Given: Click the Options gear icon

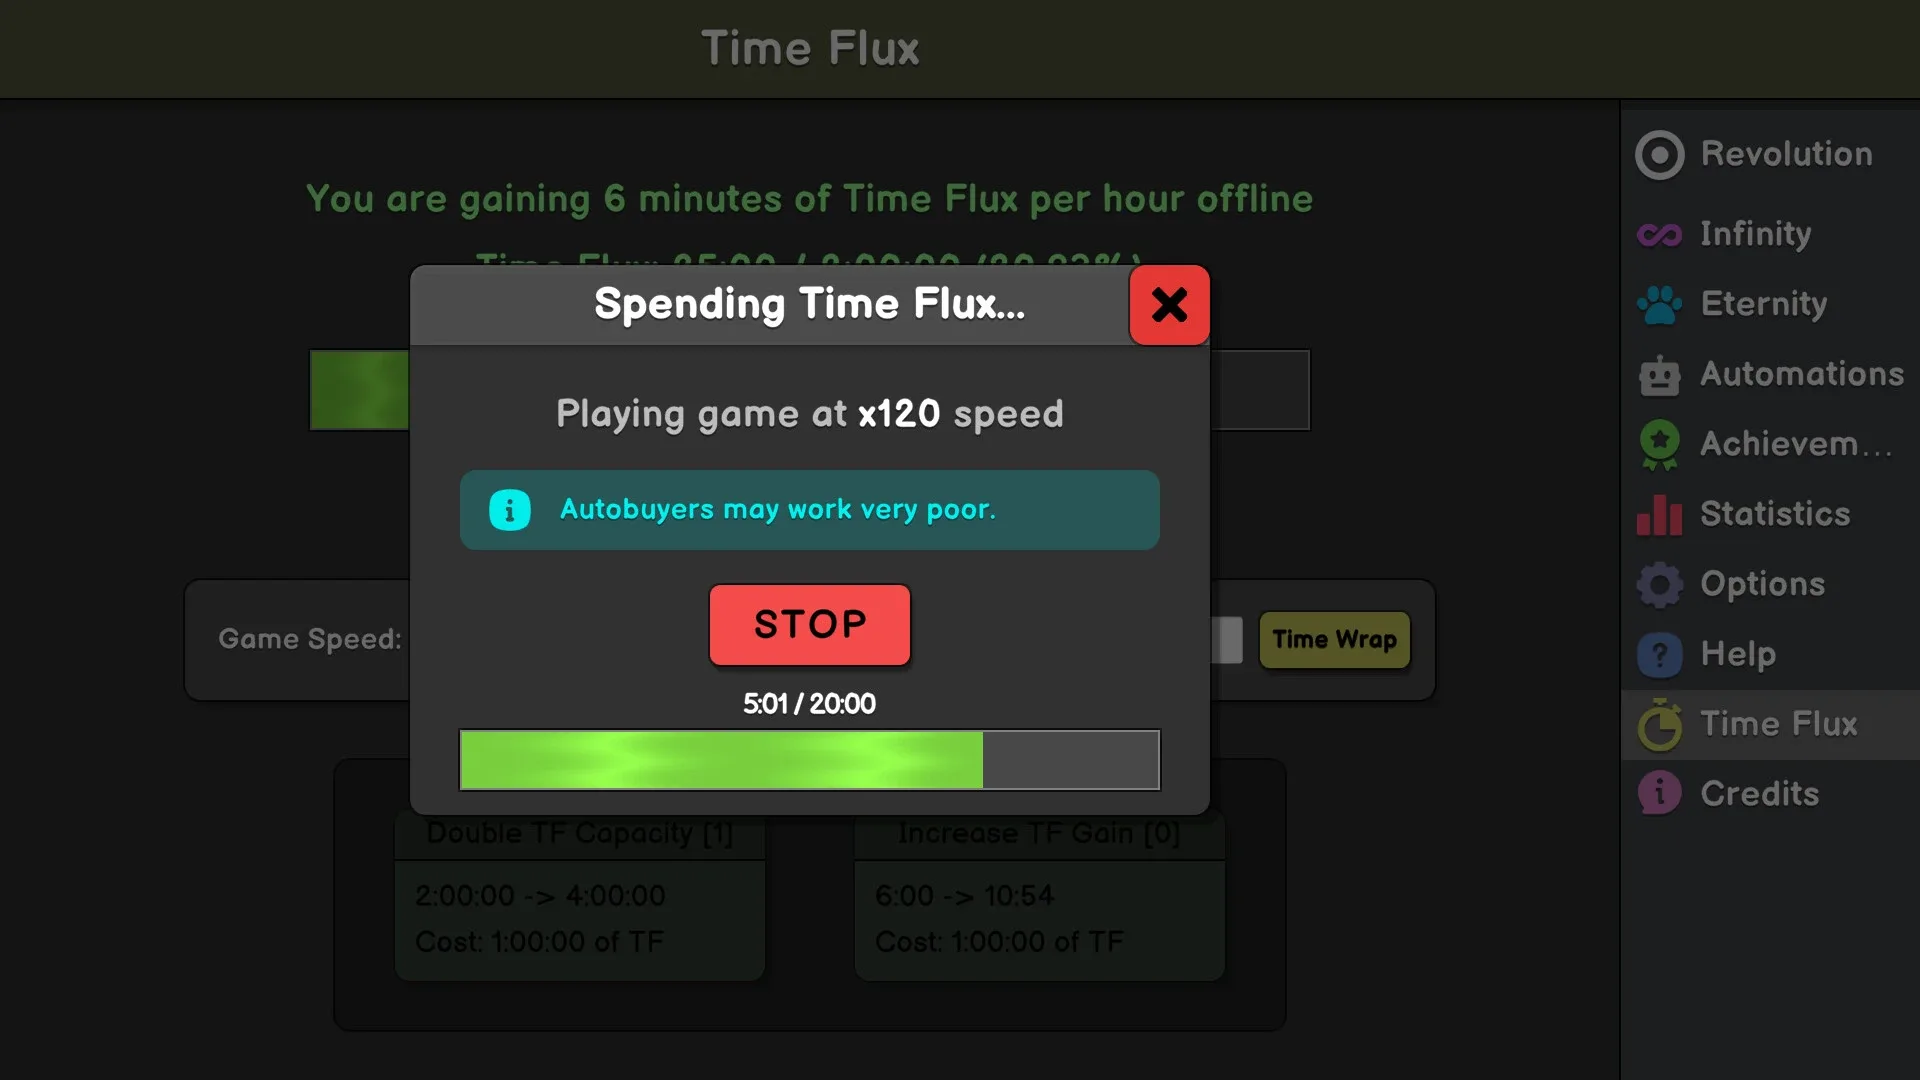Looking at the screenshot, I should coord(1660,585).
